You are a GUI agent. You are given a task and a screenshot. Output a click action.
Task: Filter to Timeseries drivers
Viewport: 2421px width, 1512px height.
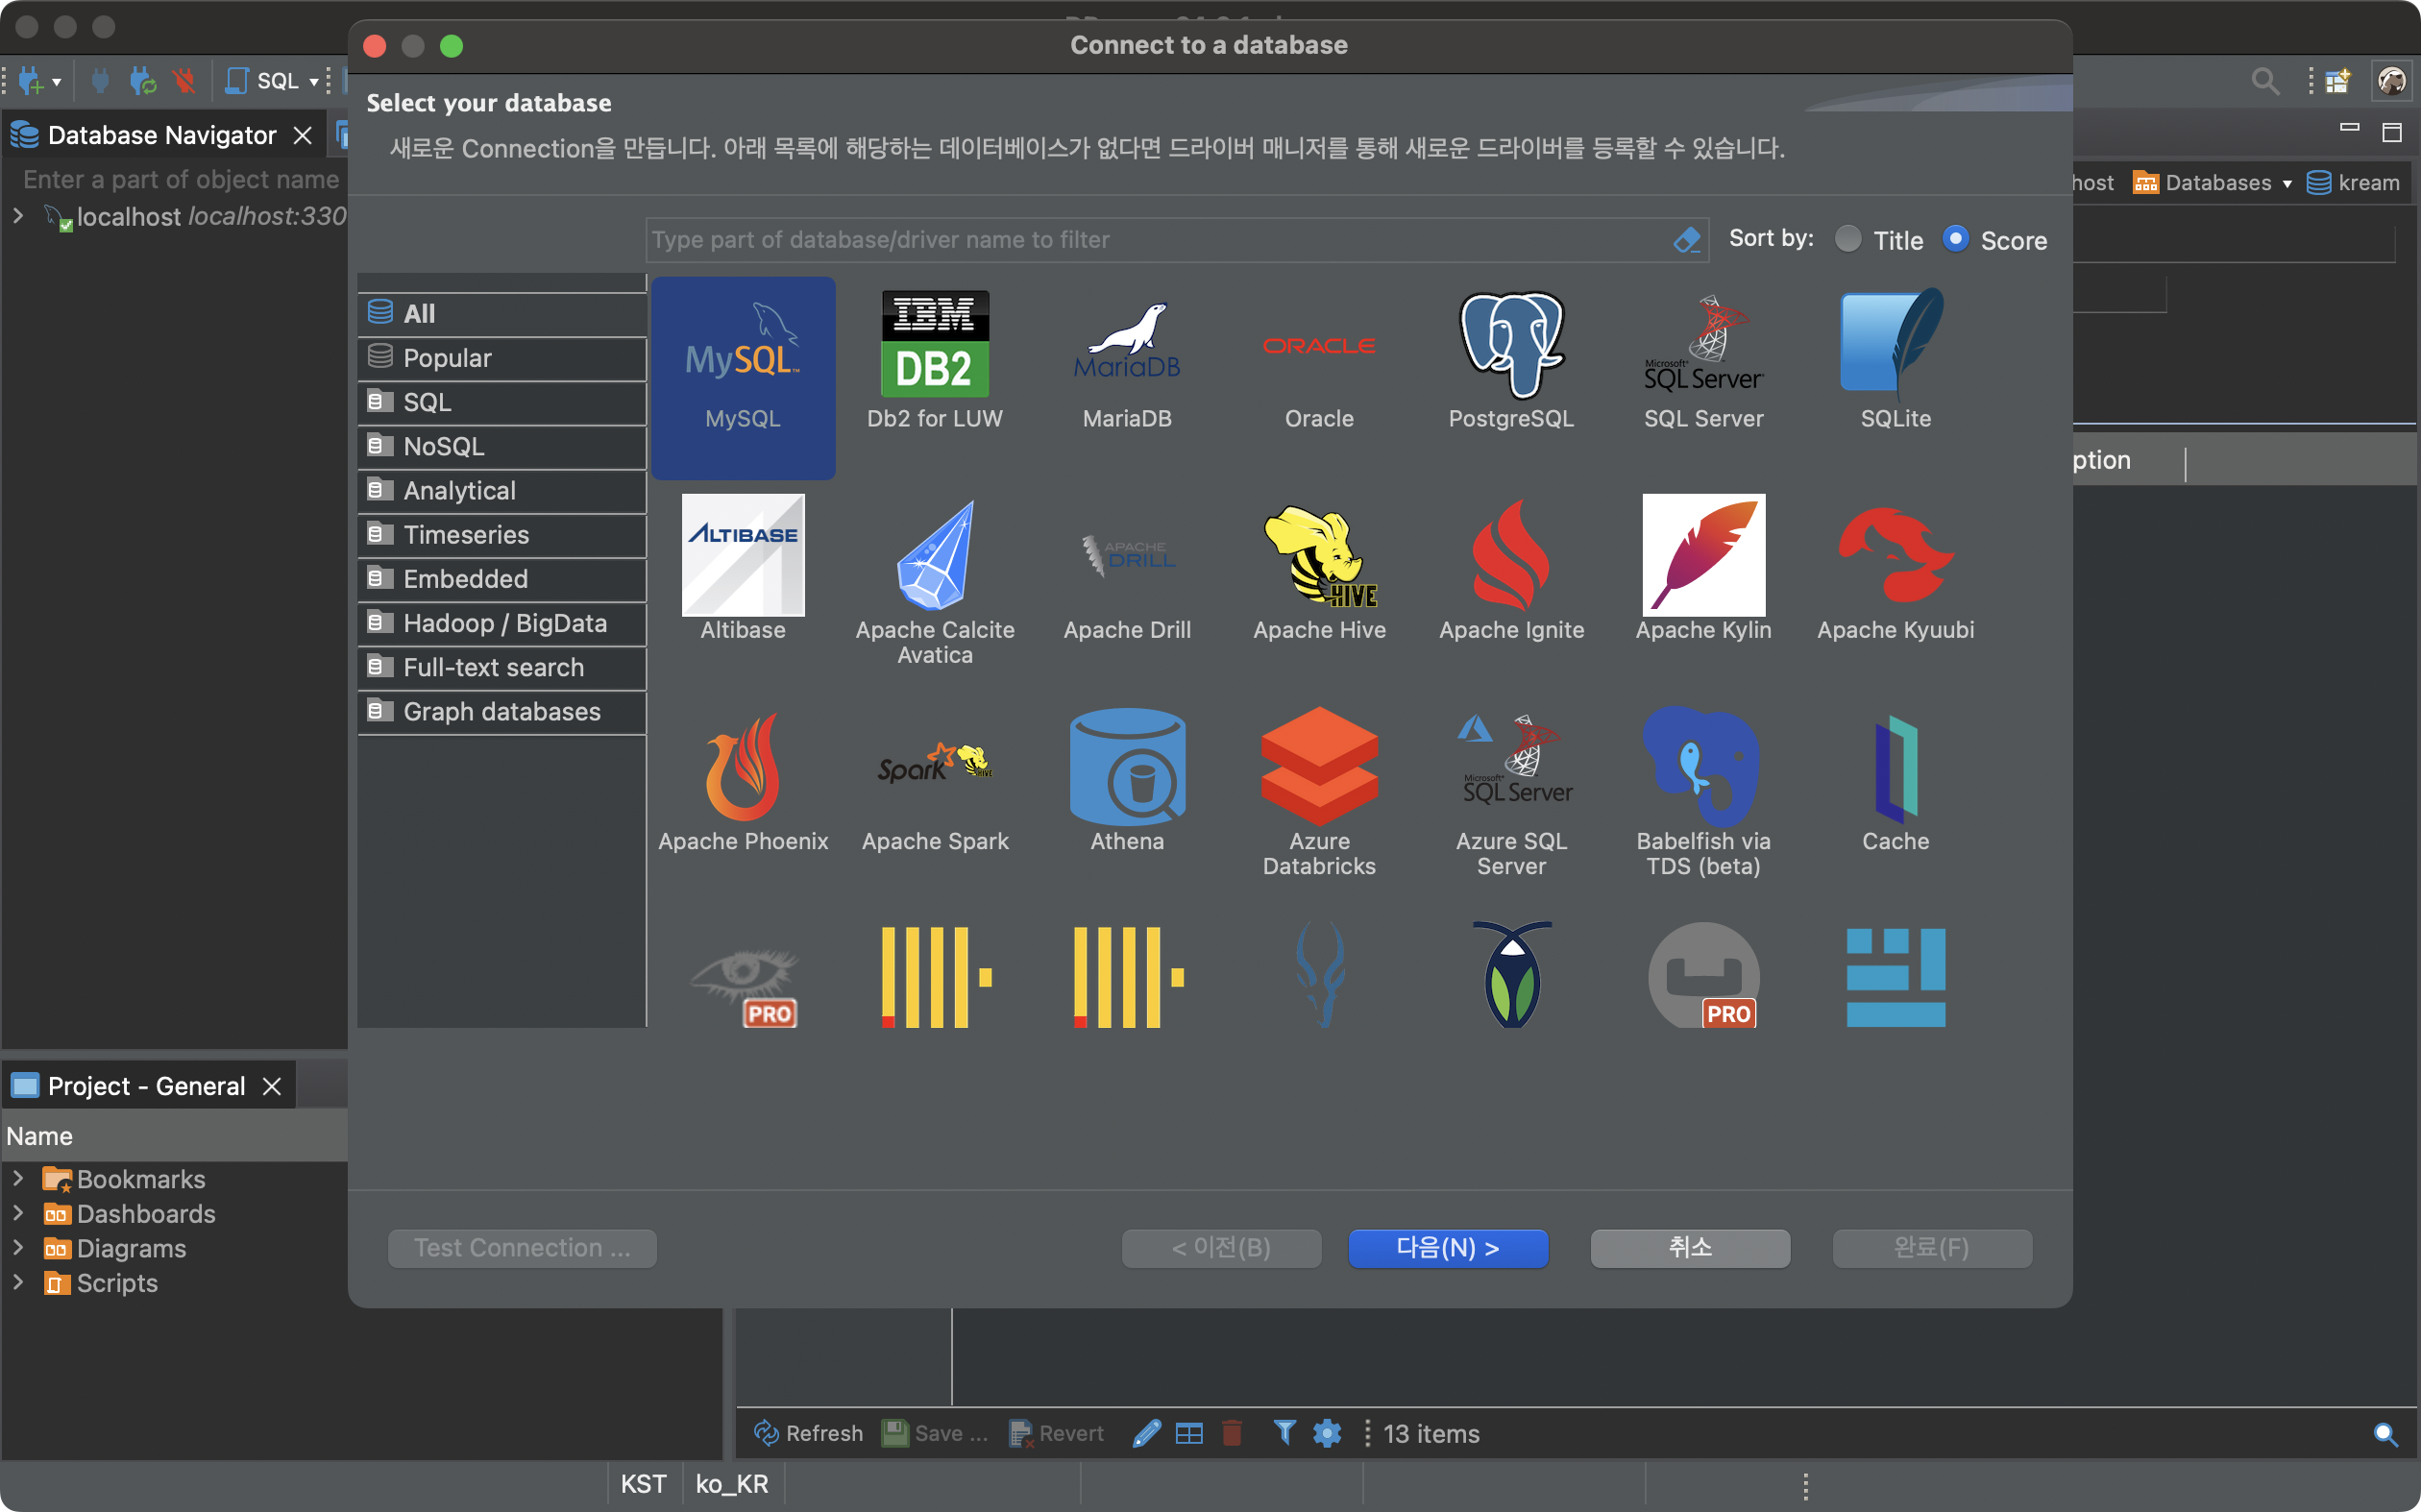pos(502,534)
